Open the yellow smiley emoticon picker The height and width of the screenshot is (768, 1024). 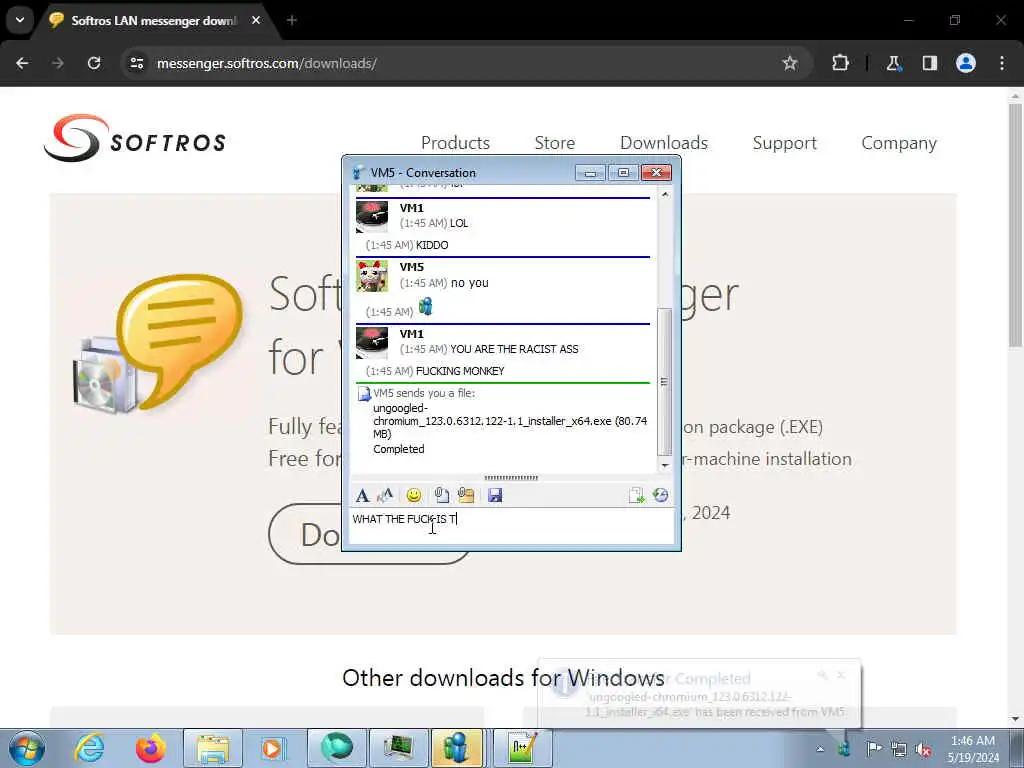click(413, 496)
